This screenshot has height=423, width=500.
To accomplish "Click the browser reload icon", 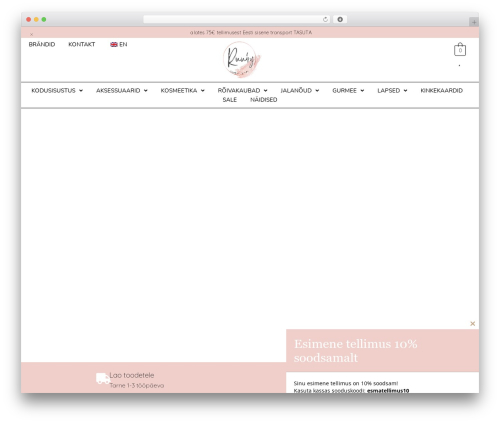I will tap(325, 19).
